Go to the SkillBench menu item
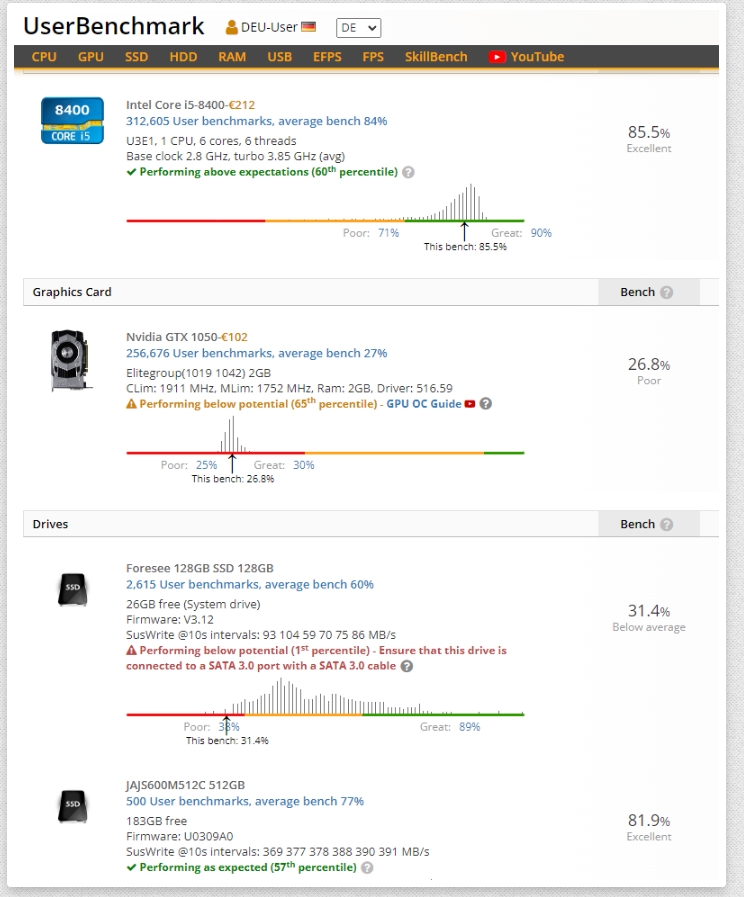This screenshot has width=744, height=897. pyautogui.click(x=436, y=57)
